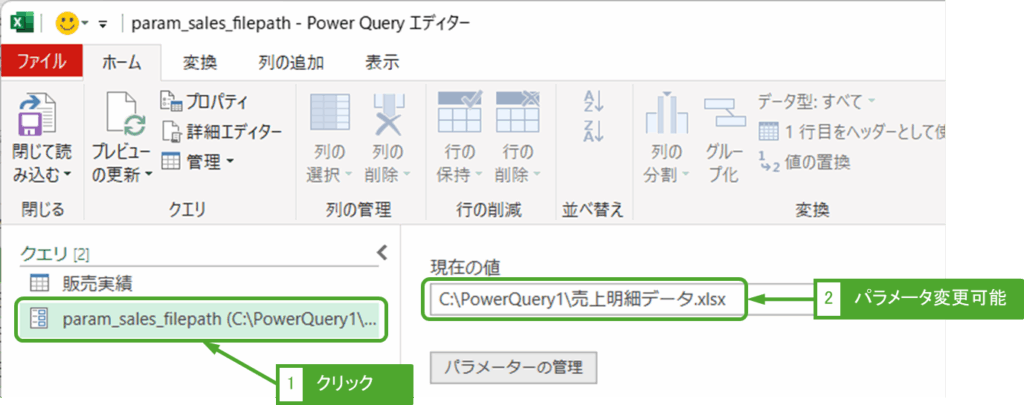
Task: Open the データ型: すべて dropdown
Action: (x=817, y=101)
